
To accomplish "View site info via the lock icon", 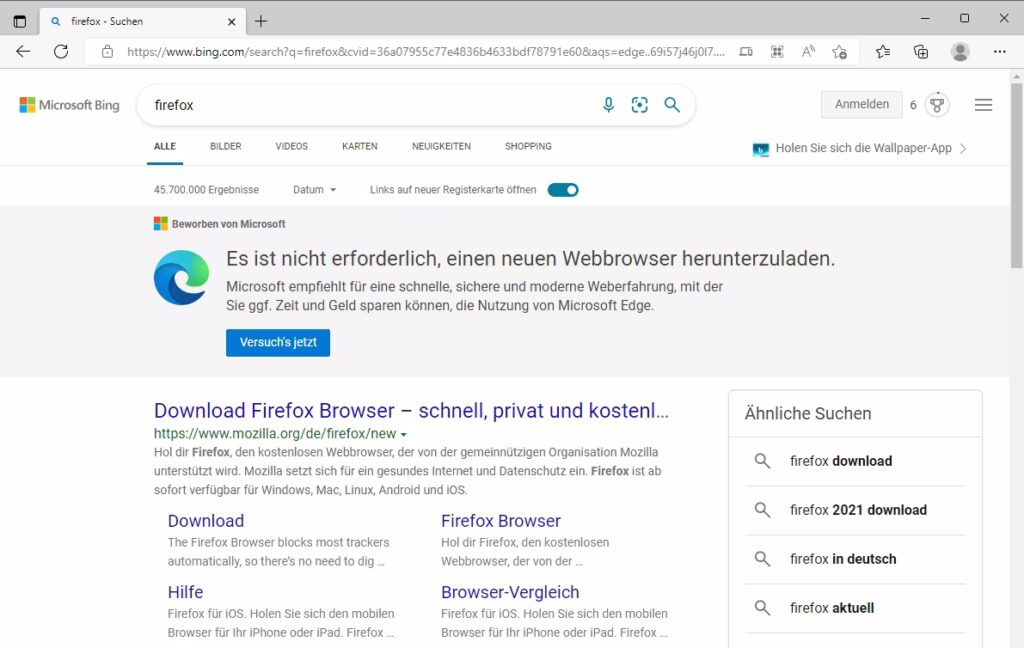I will coord(108,52).
